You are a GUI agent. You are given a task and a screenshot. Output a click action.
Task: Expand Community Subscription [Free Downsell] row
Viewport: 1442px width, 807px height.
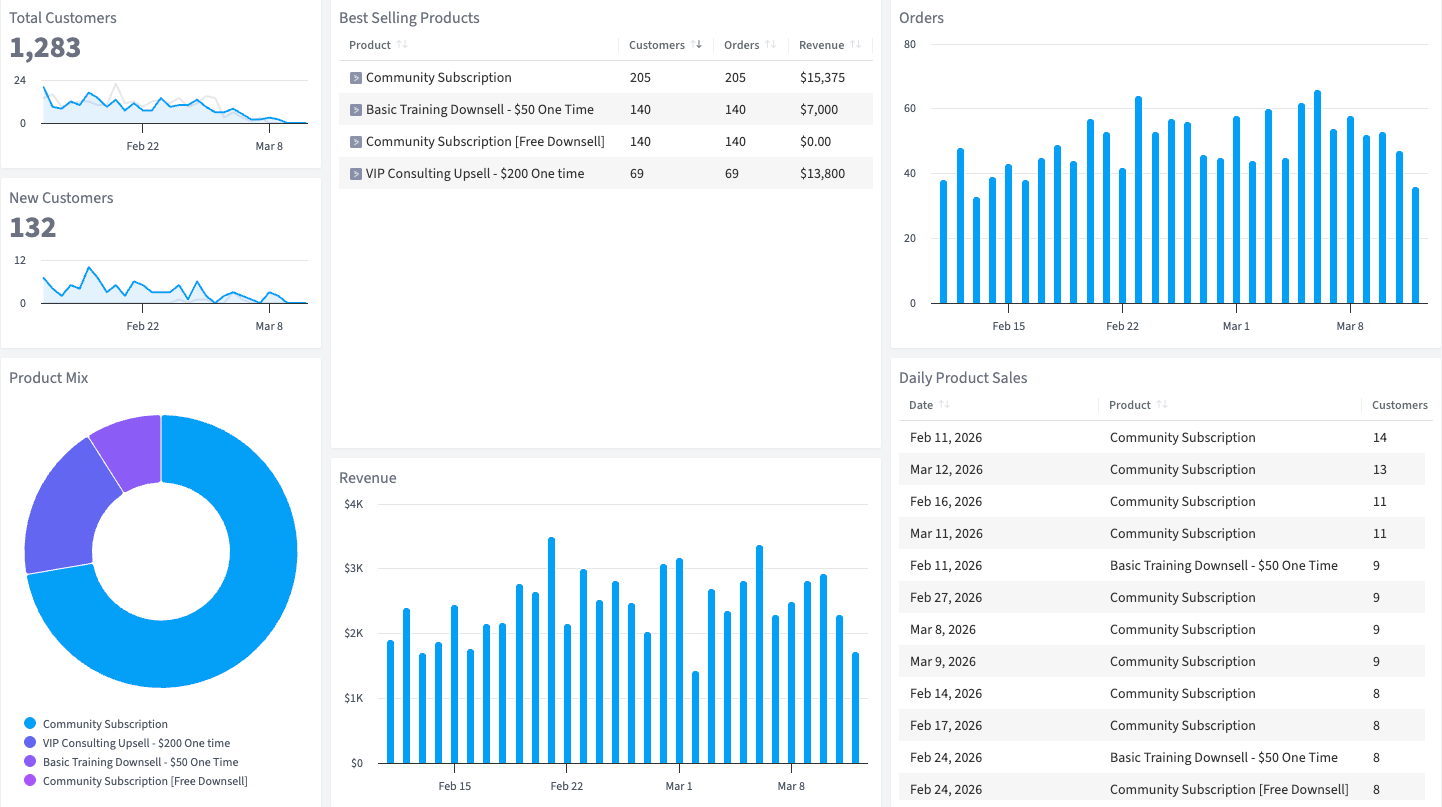tap(355, 142)
